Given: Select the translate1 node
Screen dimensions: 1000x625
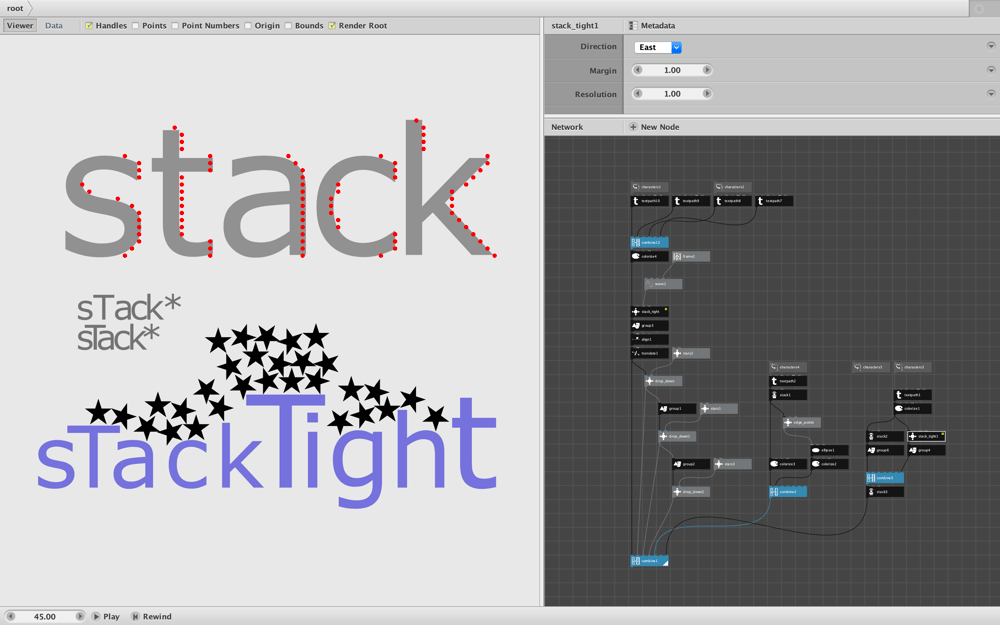Looking at the screenshot, I should (650, 353).
